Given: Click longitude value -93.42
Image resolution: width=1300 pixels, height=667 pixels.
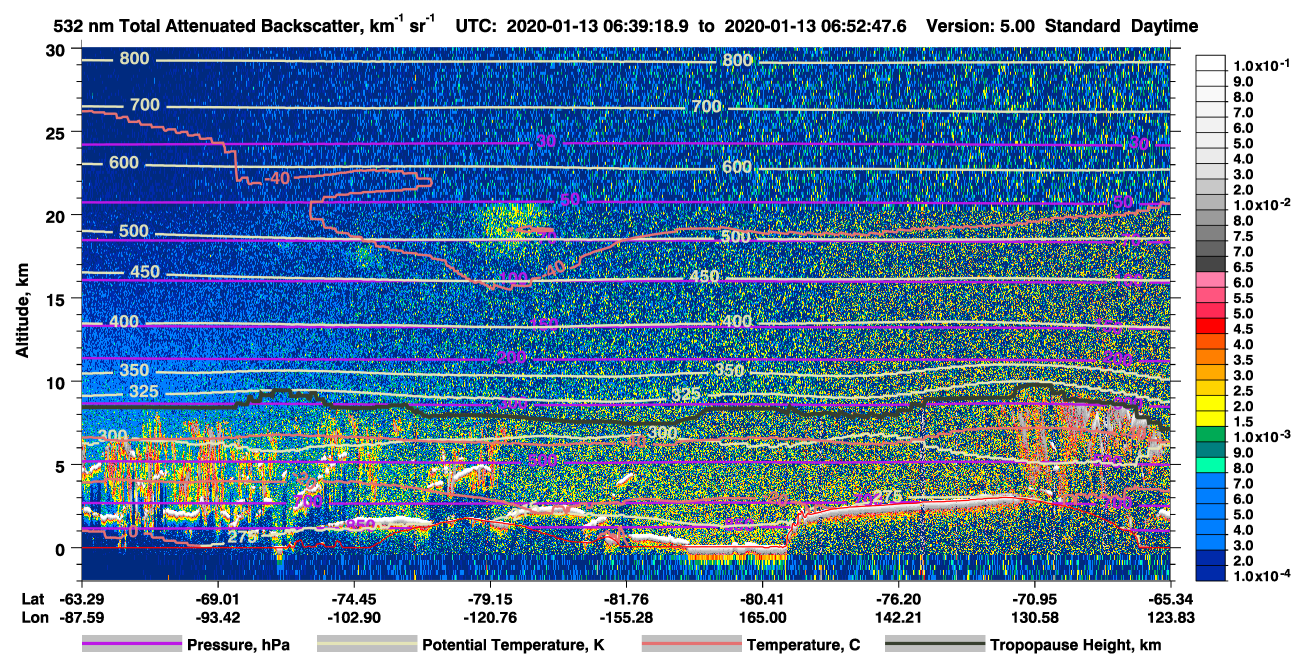Looking at the screenshot, I should pyautogui.click(x=217, y=617).
